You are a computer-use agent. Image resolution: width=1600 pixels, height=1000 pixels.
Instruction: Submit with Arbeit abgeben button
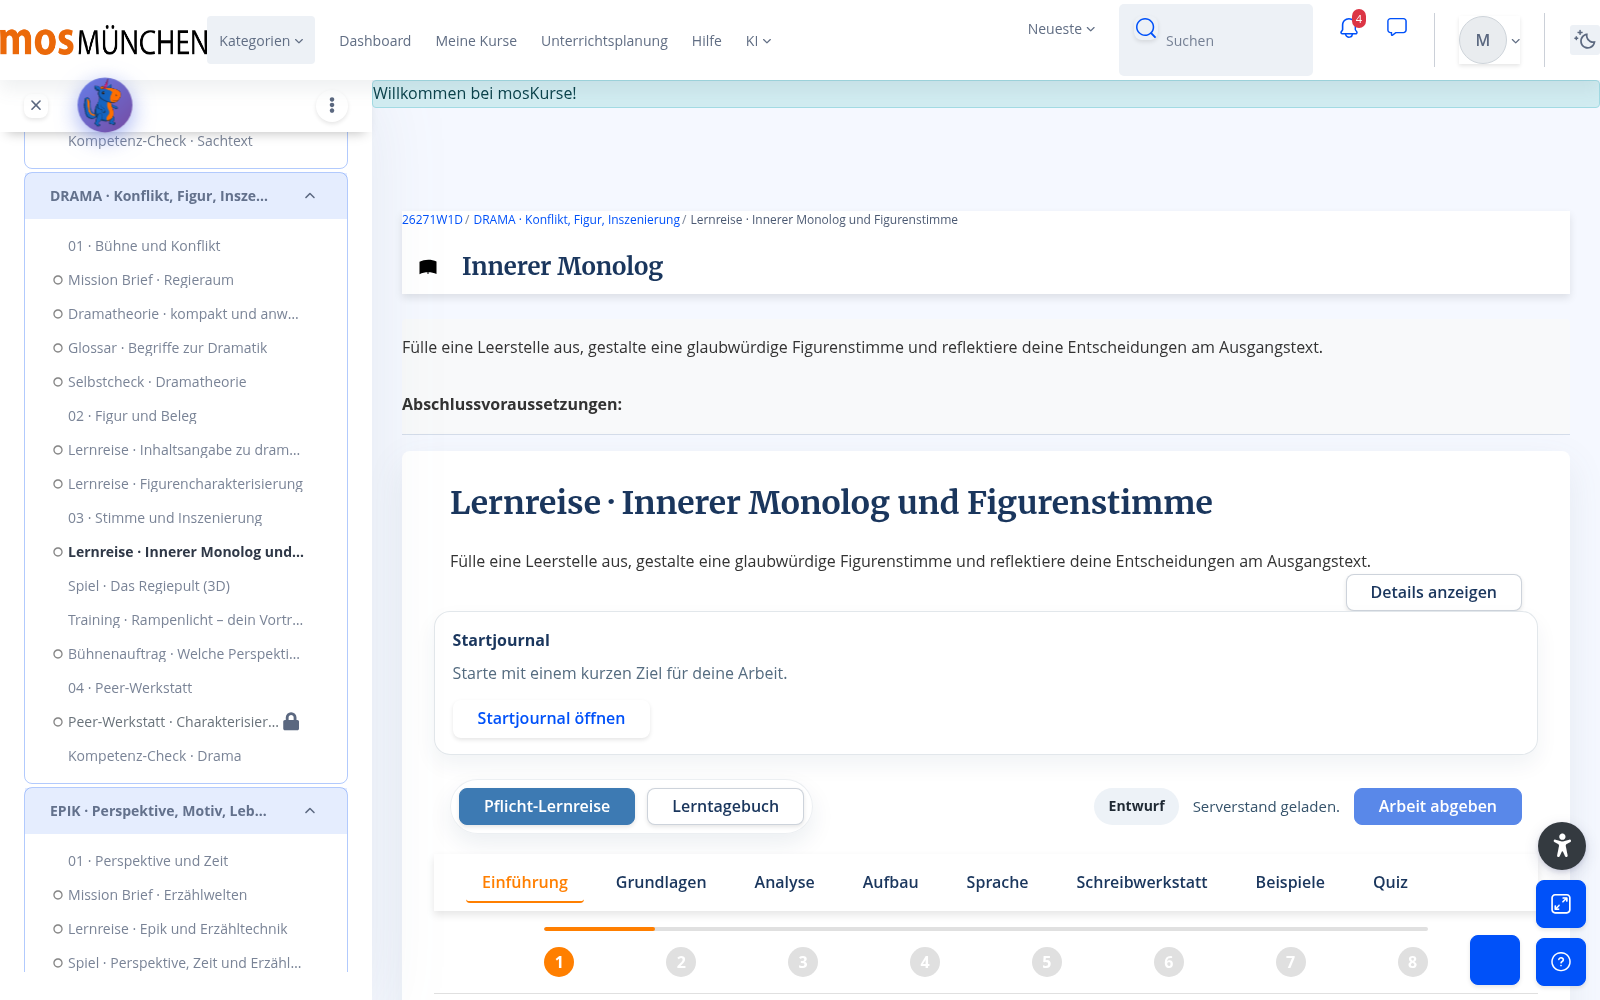pyautogui.click(x=1437, y=806)
